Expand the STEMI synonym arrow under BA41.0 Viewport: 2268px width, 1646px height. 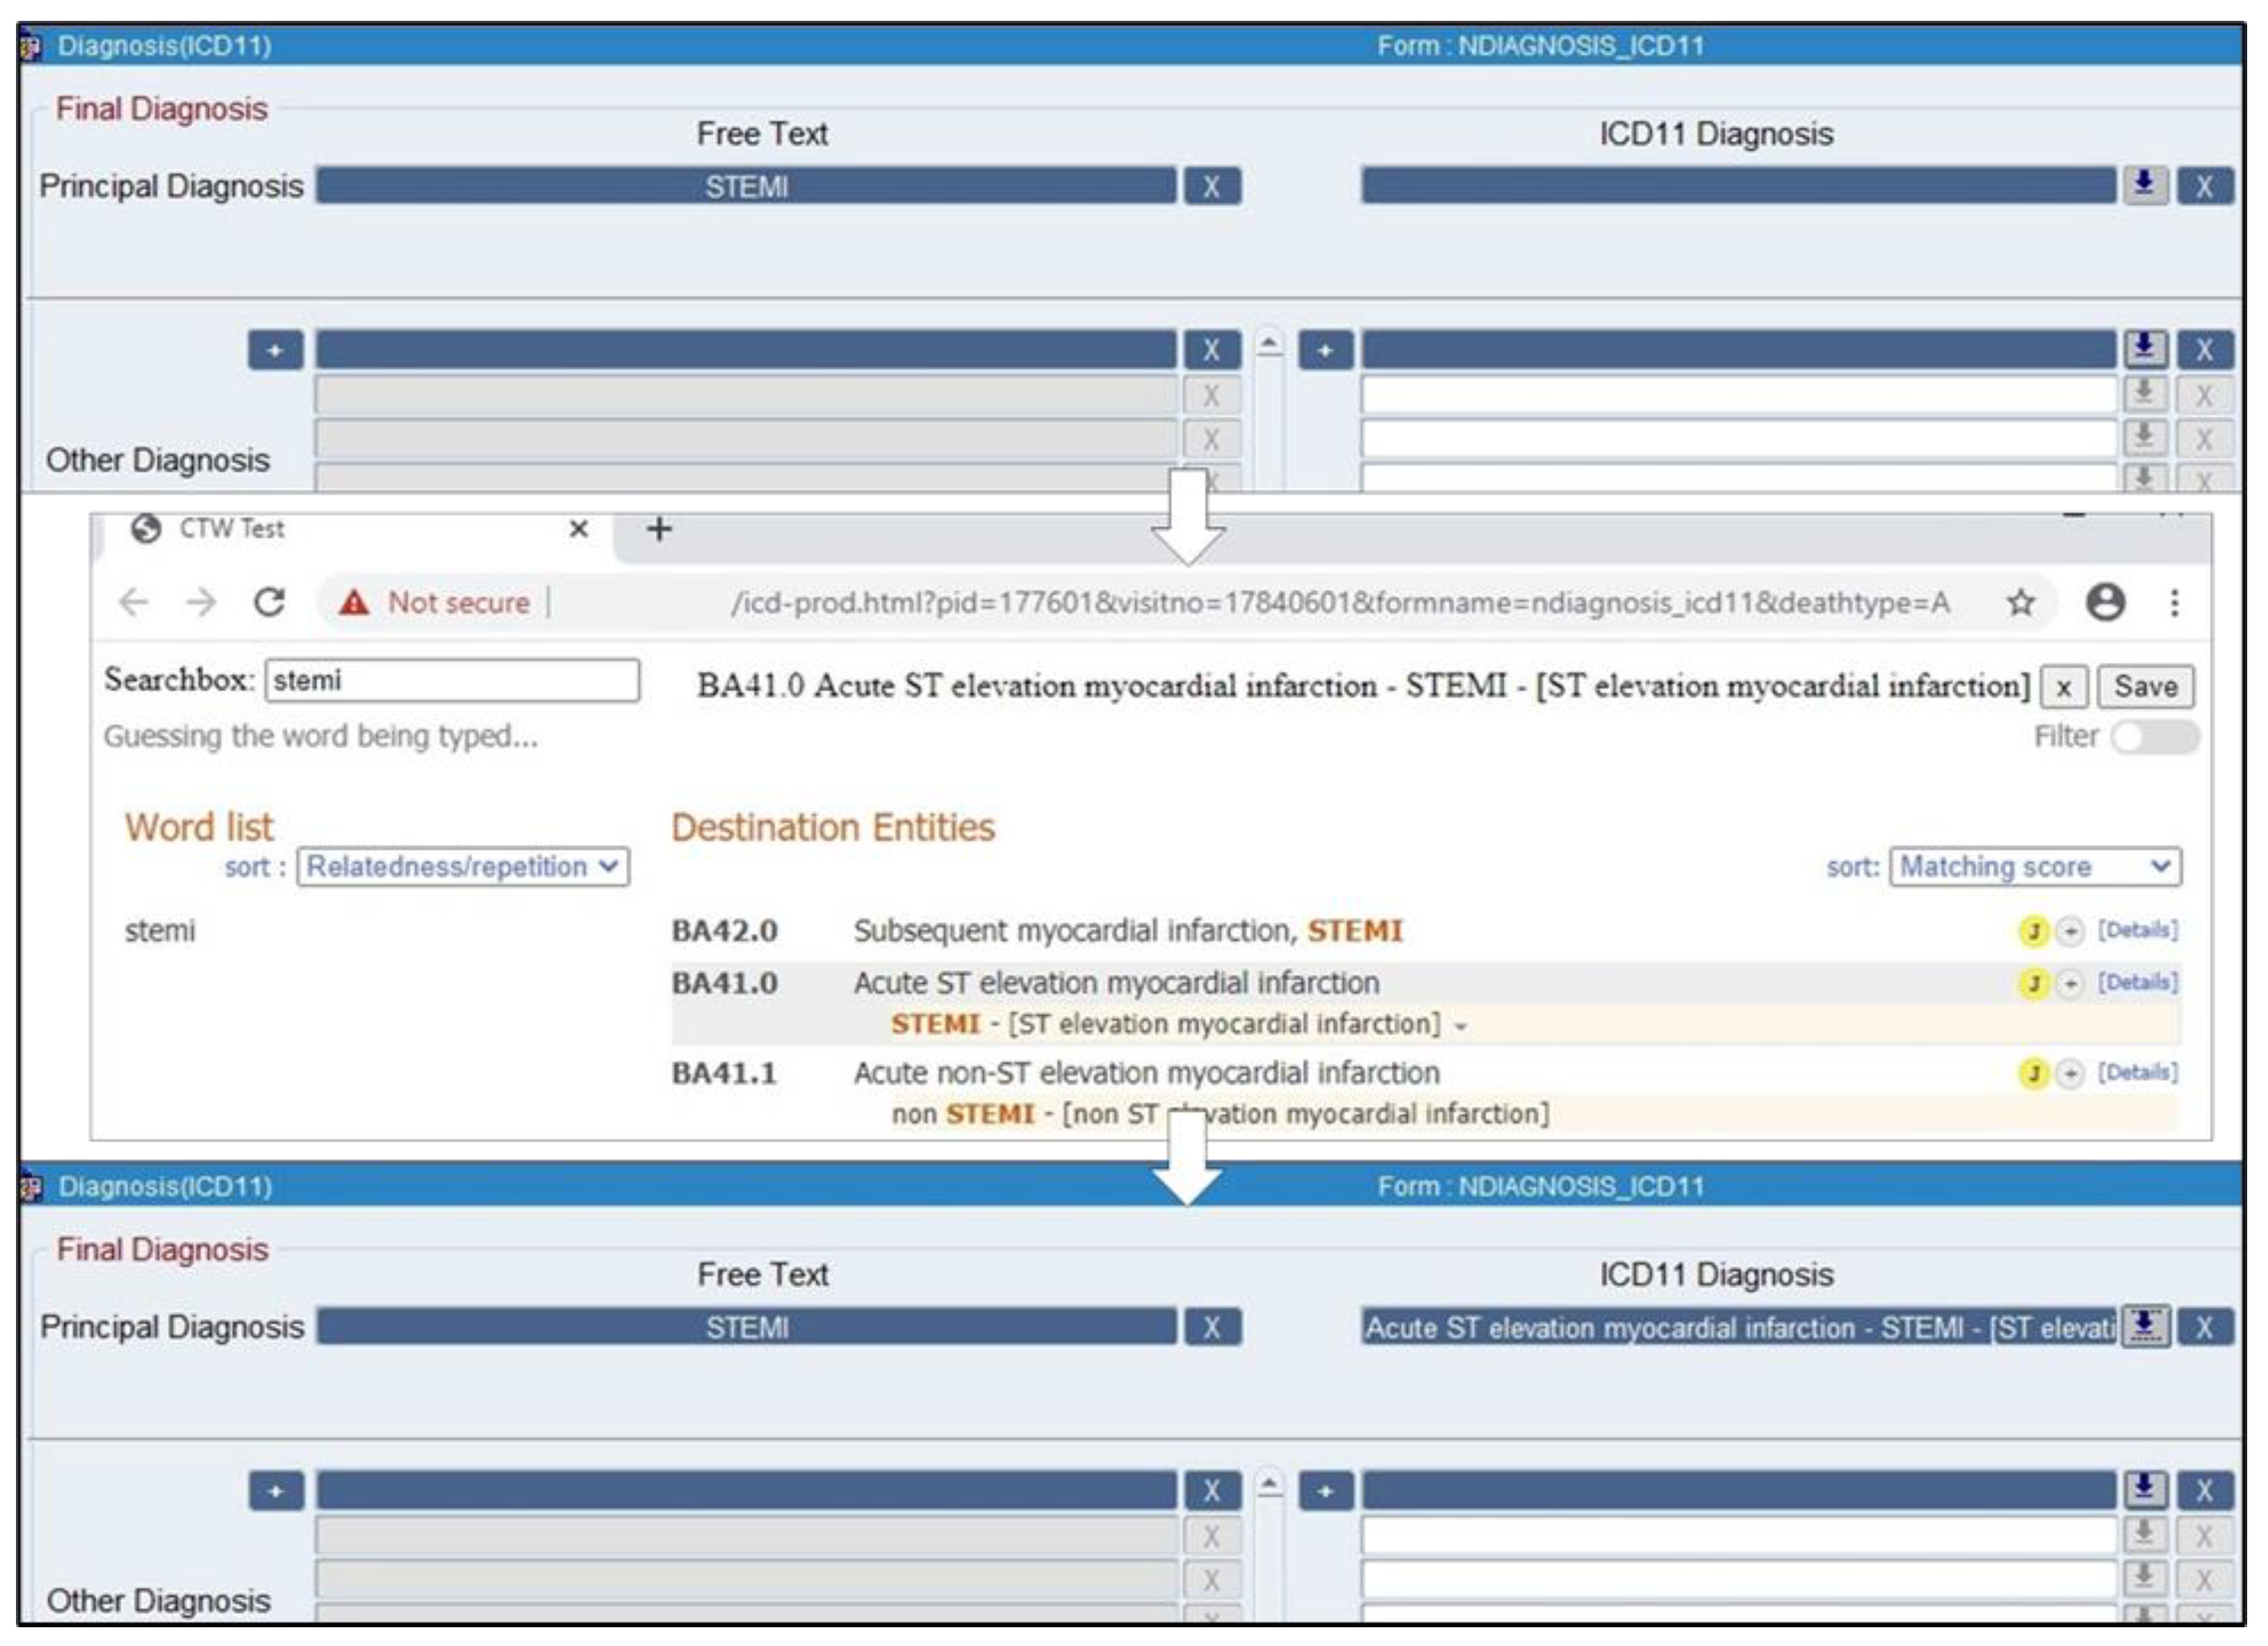click(1461, 1026)
